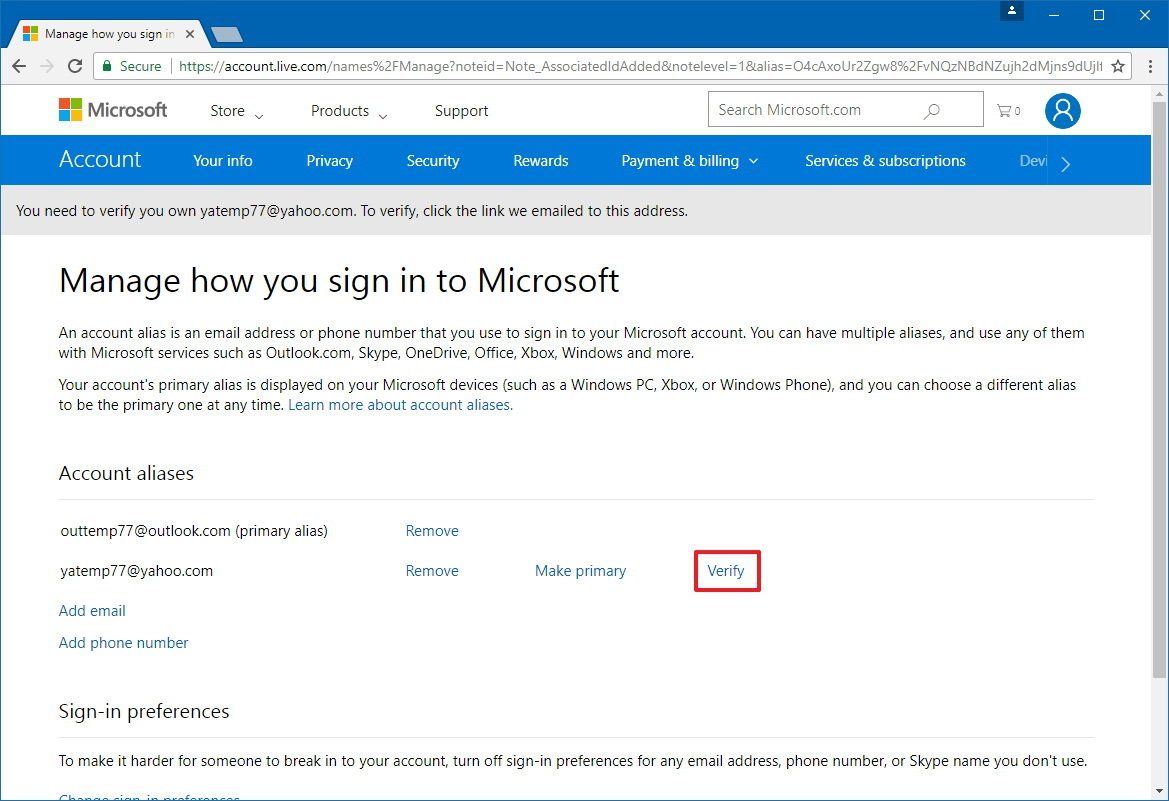The width and height of the screenshot is (1169, 801).
Task: Click the Chrome user profile icon in title bar
Action: 1012,10
